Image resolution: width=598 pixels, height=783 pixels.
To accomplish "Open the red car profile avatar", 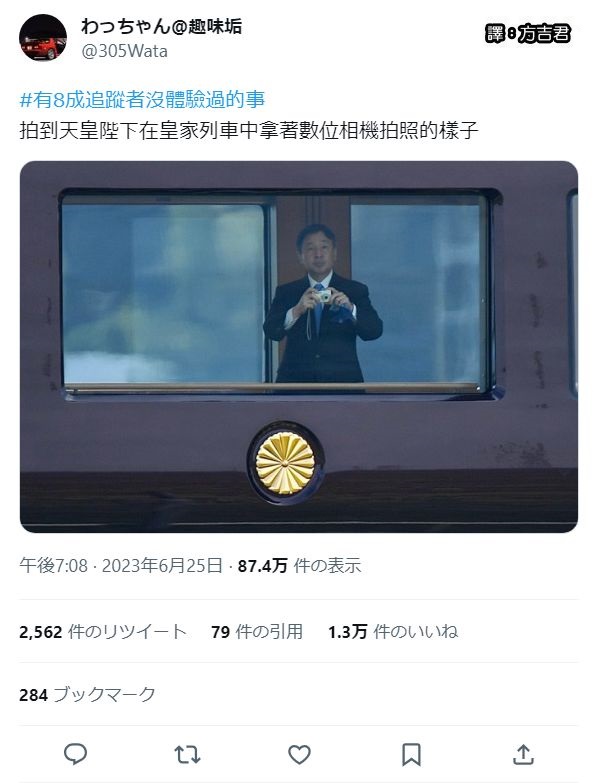I will pos(43,38).
